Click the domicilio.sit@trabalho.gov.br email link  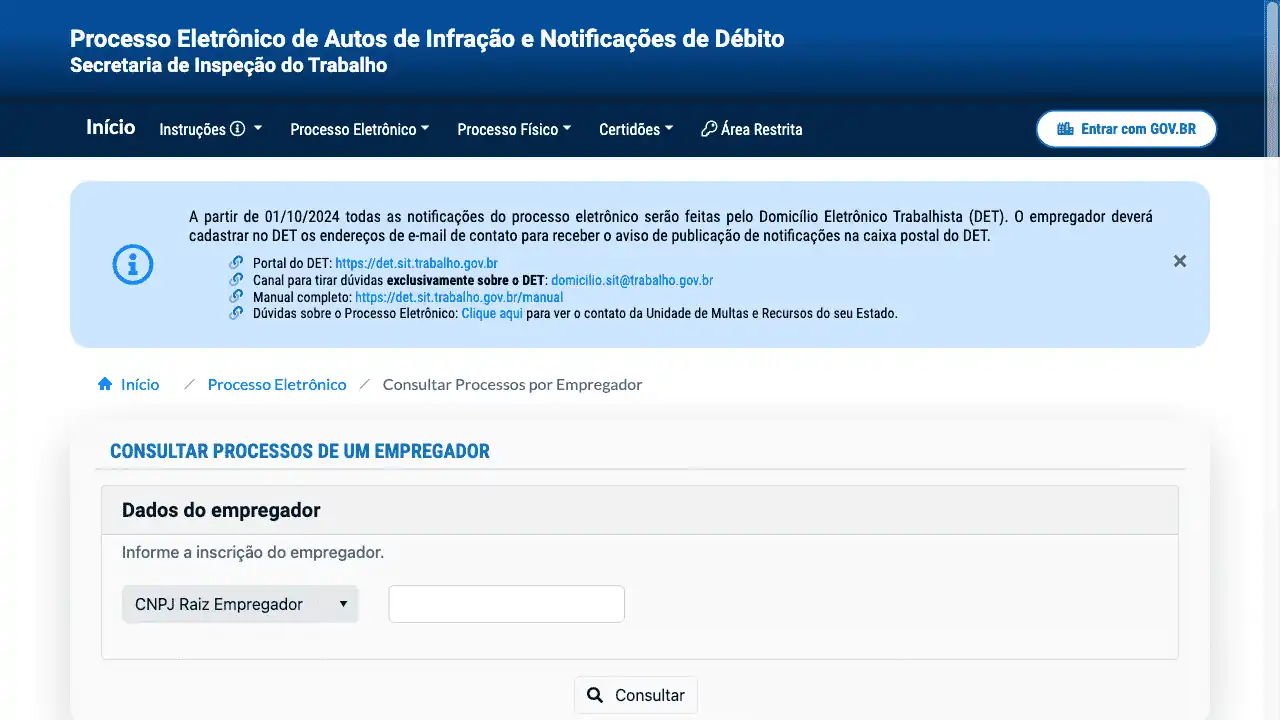(x=632, y=281)
